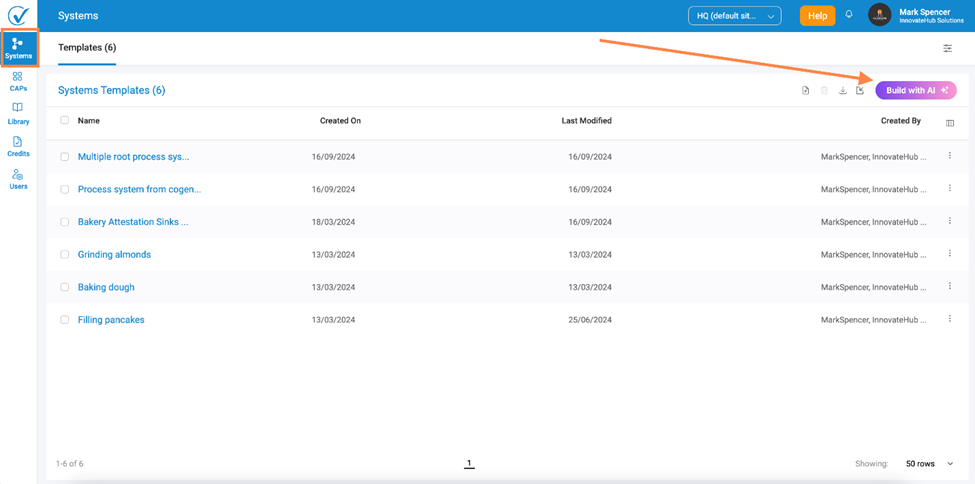The width and height of the screenshot is (975, 484).
Task: Click the checkmark app logo
Action: tap(19, 14)
